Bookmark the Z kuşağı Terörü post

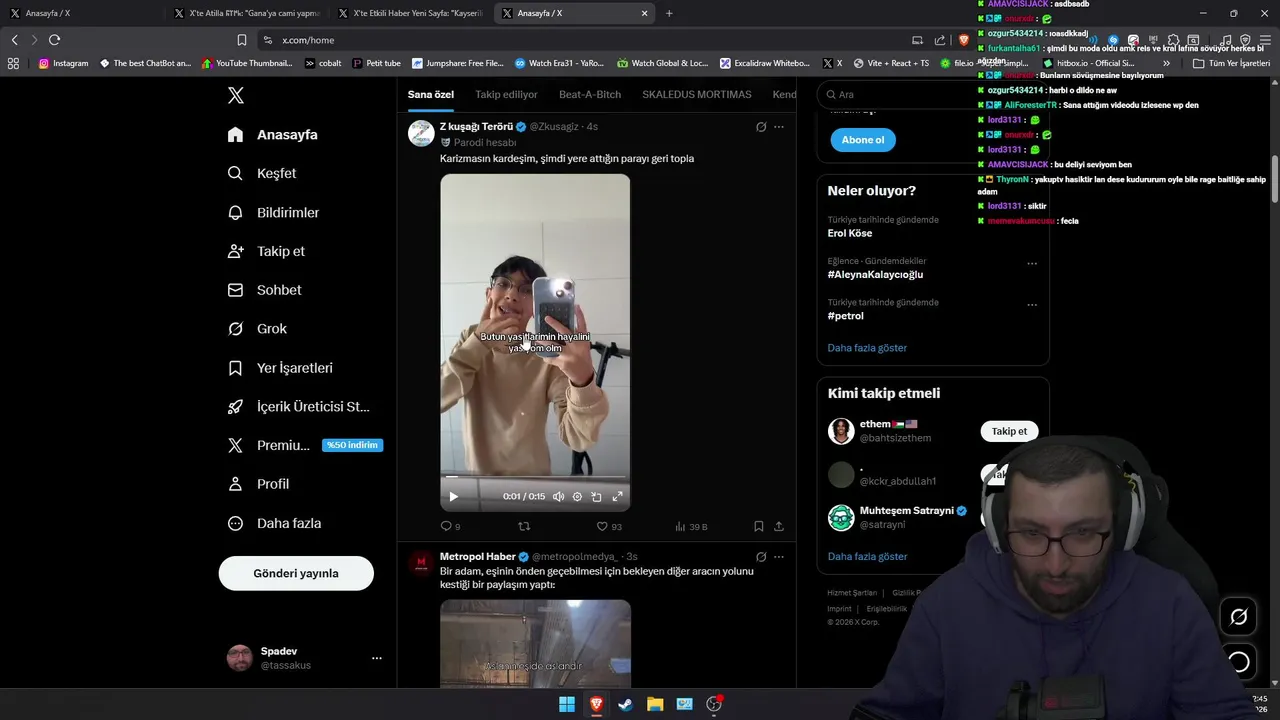759,526
